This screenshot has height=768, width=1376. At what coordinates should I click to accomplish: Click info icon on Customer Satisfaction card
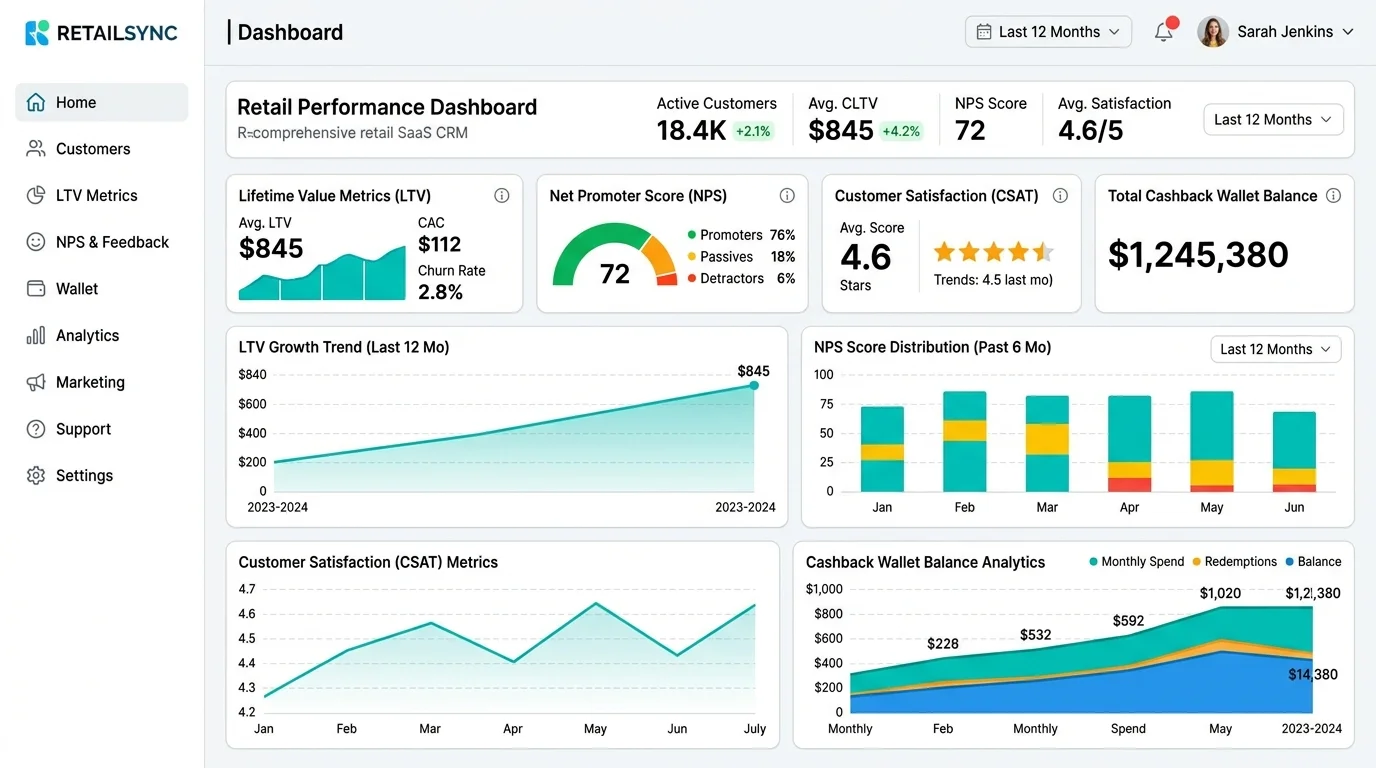point(1060,196)
